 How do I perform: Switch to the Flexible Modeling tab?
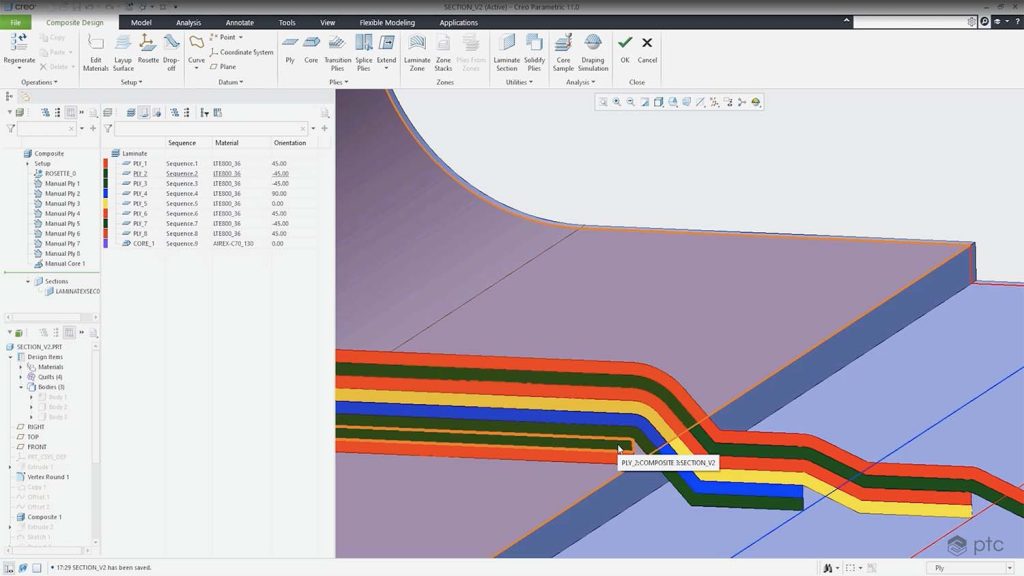coord(390,22)
